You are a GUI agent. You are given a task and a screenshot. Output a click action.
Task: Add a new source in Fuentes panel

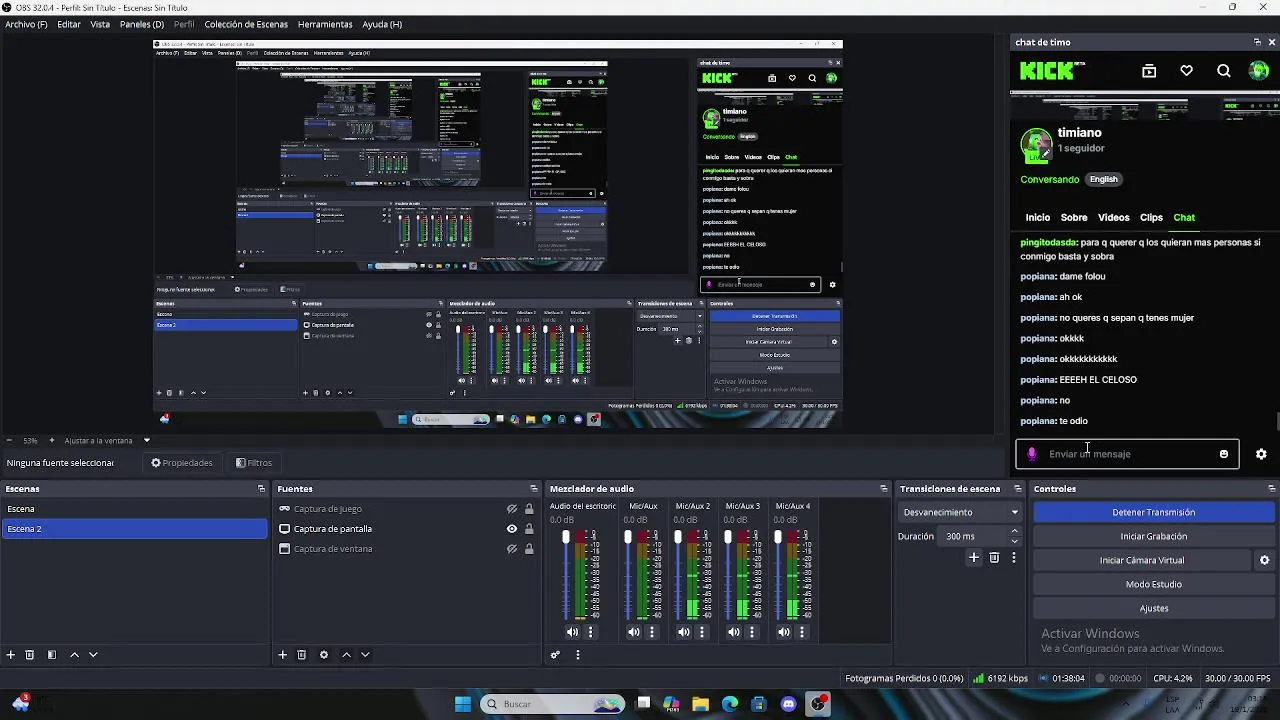point(283,655)
